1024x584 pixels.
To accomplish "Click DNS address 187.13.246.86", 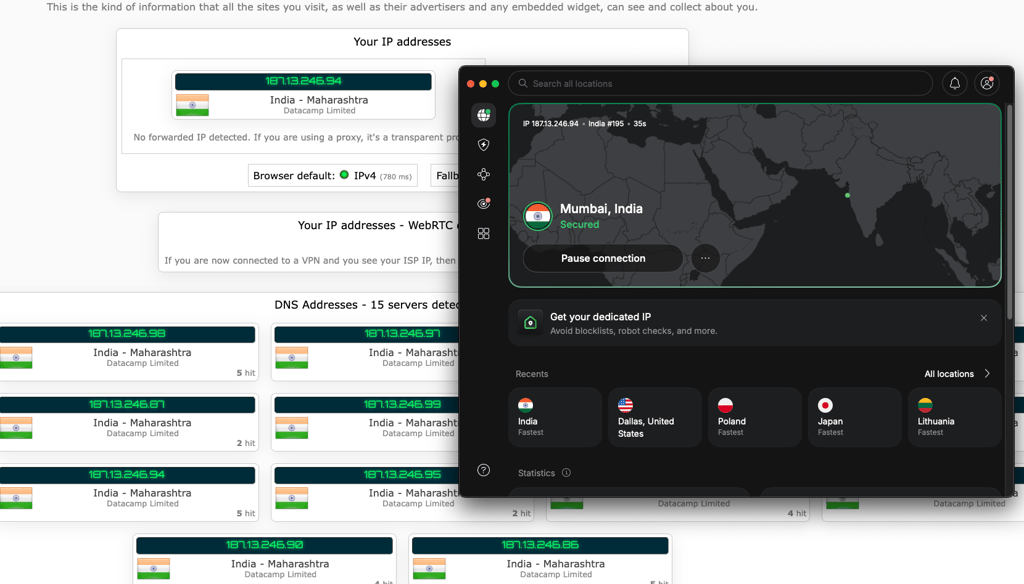I will pos(540,545).
